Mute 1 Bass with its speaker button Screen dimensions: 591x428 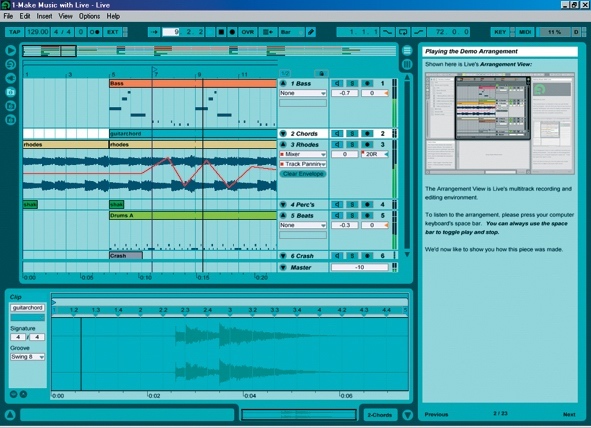337,83
